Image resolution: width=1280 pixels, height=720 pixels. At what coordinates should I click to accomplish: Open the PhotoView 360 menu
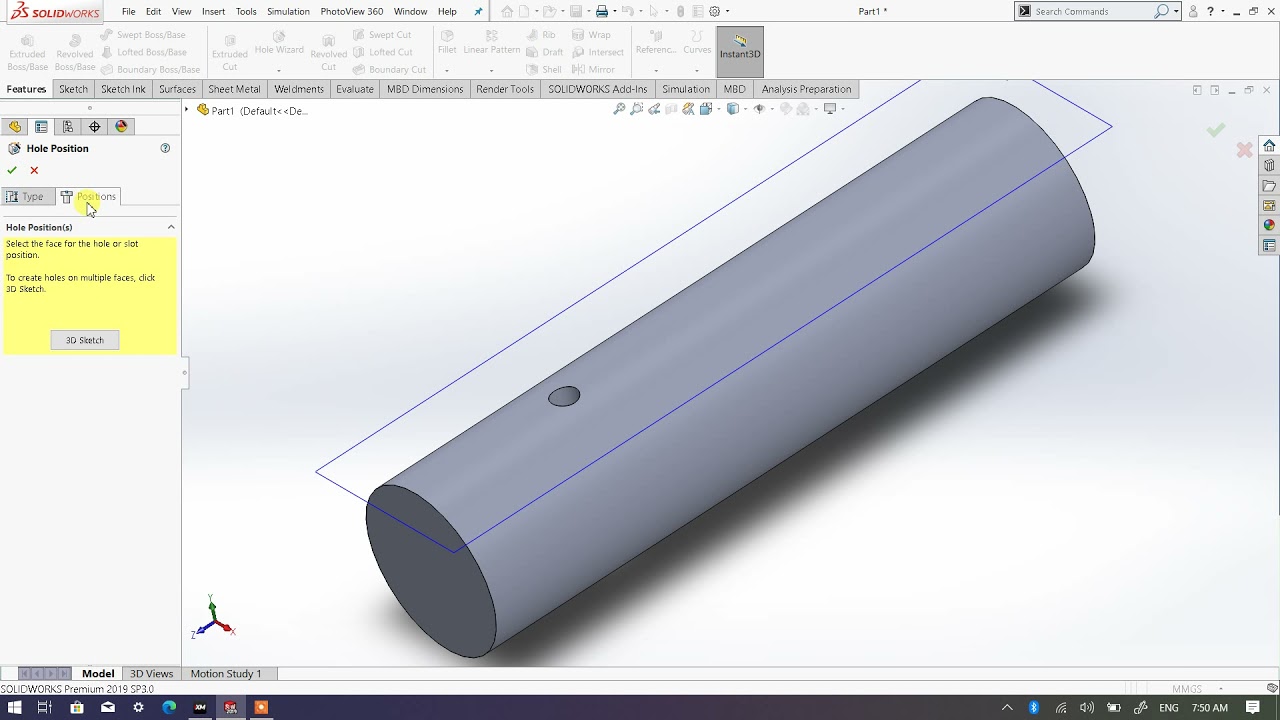[352, 11]
